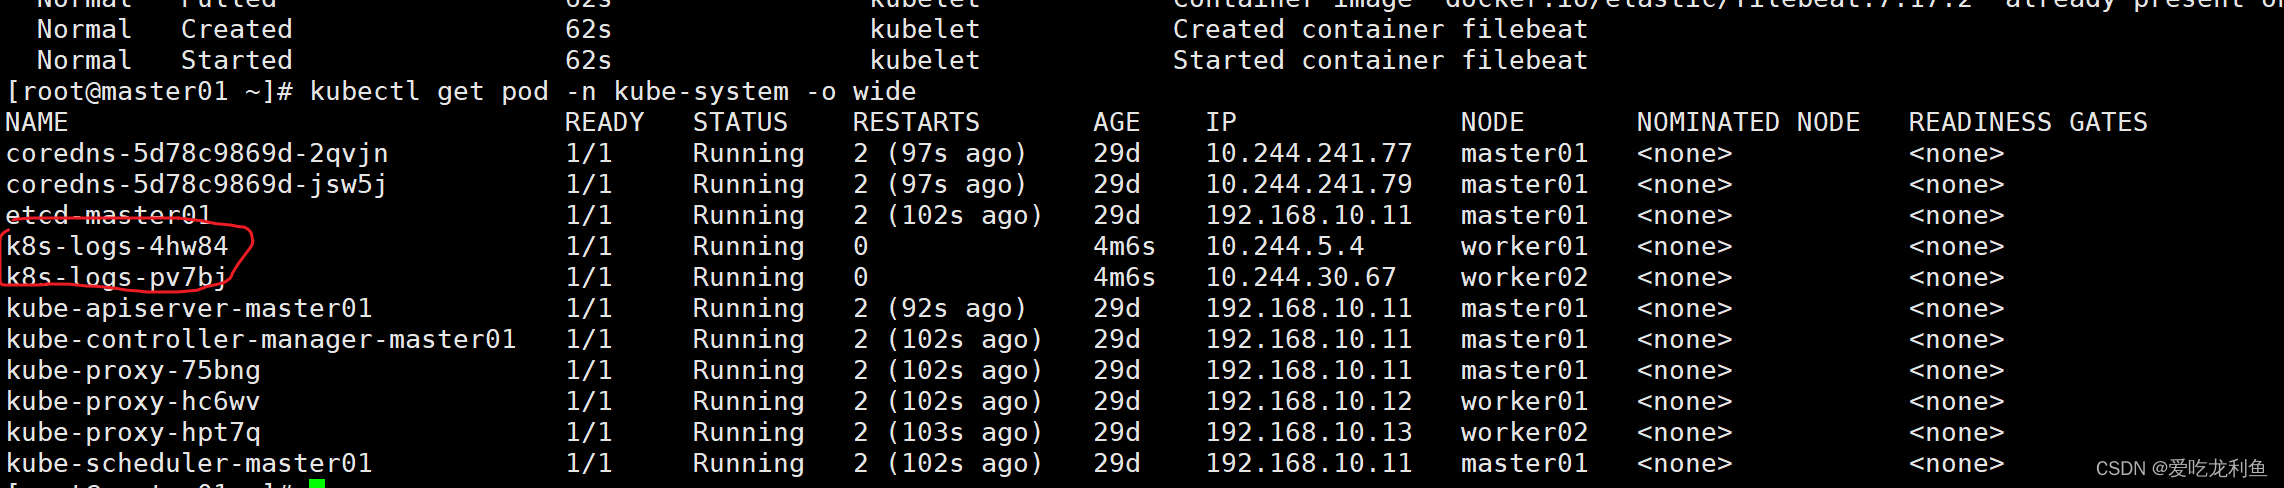Click the coredns-5d78c9869d-jsw5j entry

point(197,184)
